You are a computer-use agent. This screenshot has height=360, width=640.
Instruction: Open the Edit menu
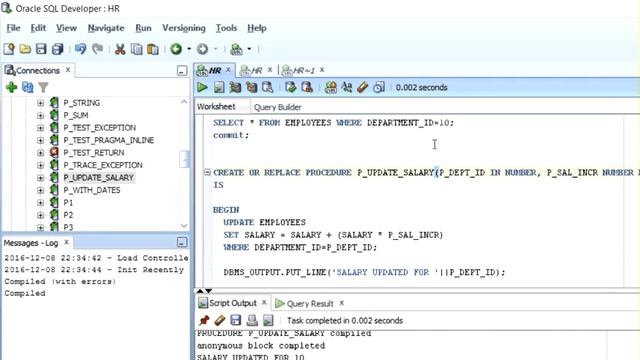(38, 28)
